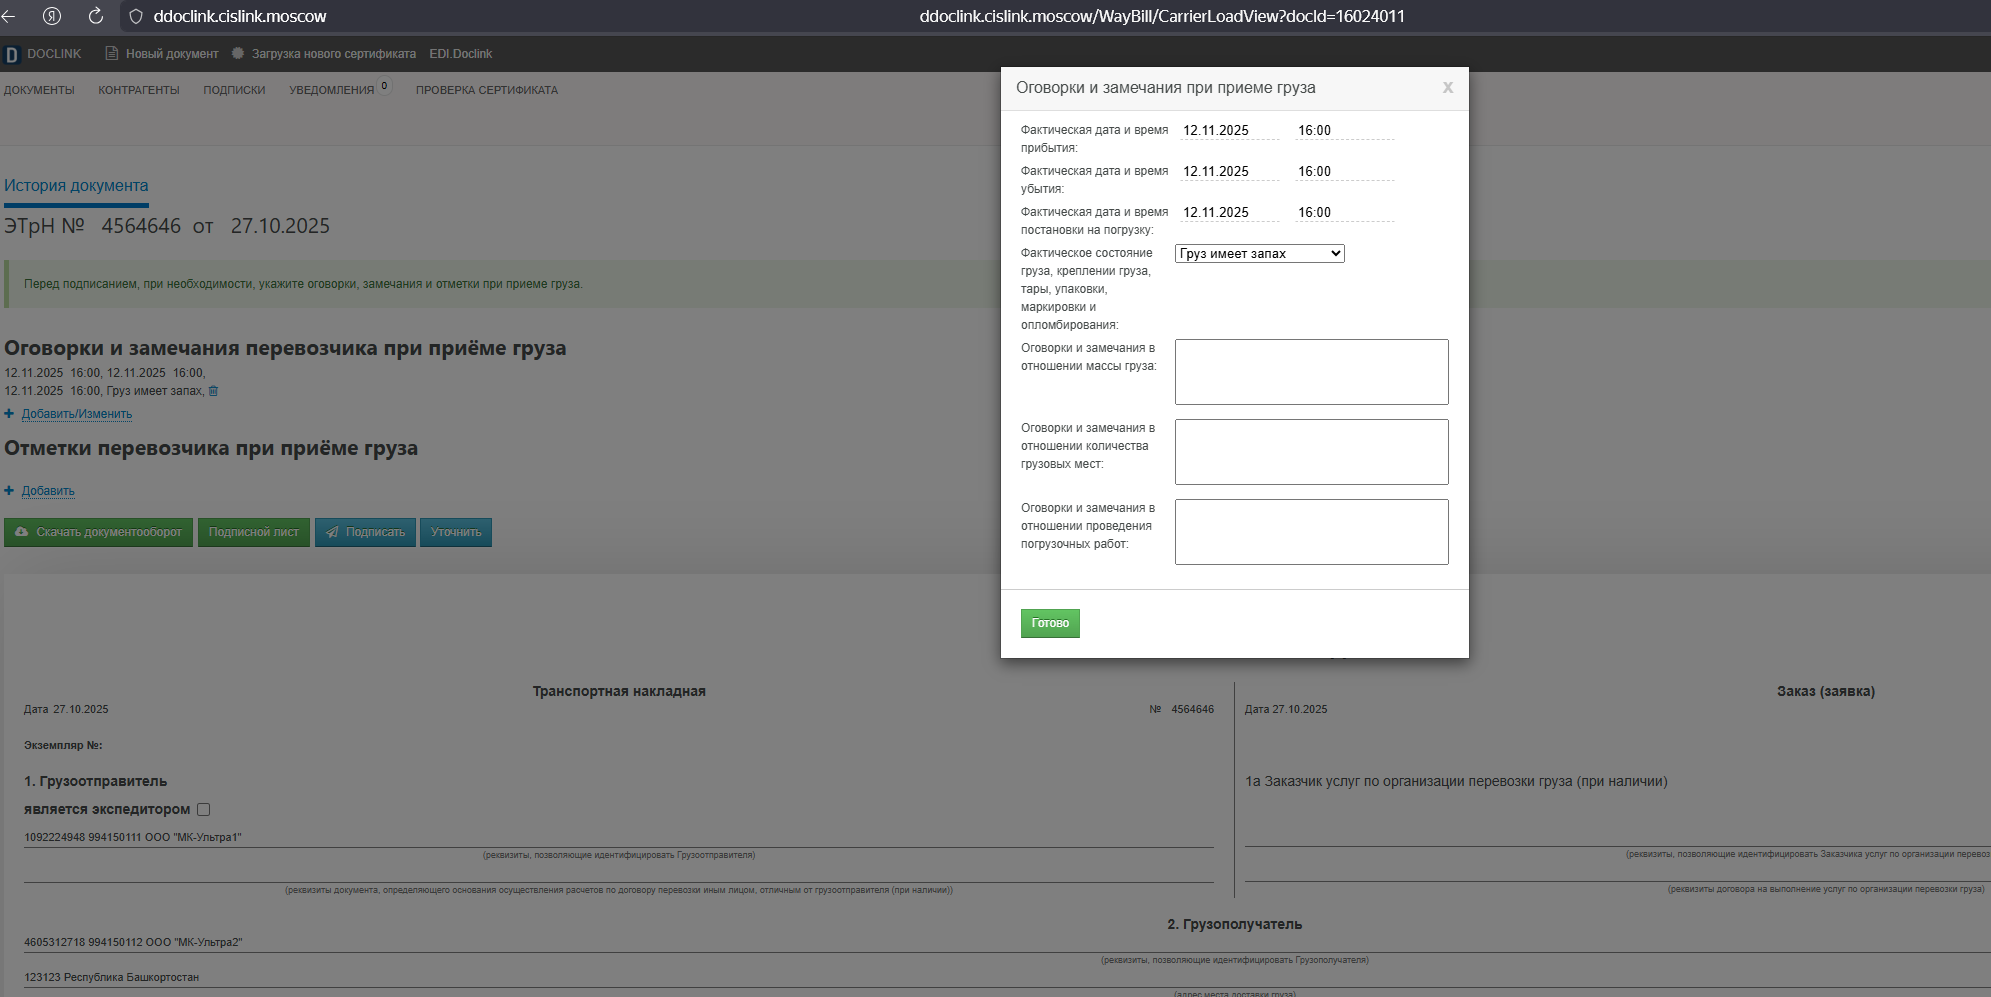Open the Yandex "Я" profile icon
The image size is (1991, 997).
coord(52,16)
